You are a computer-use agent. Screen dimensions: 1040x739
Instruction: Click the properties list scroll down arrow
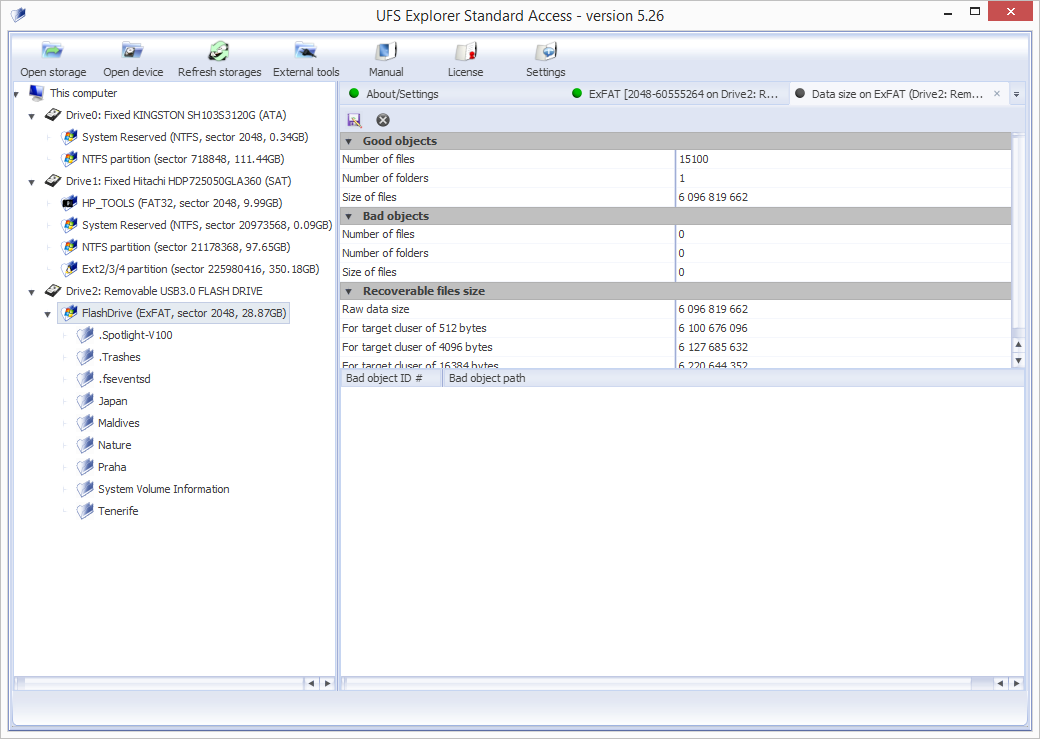[1018, 360]
